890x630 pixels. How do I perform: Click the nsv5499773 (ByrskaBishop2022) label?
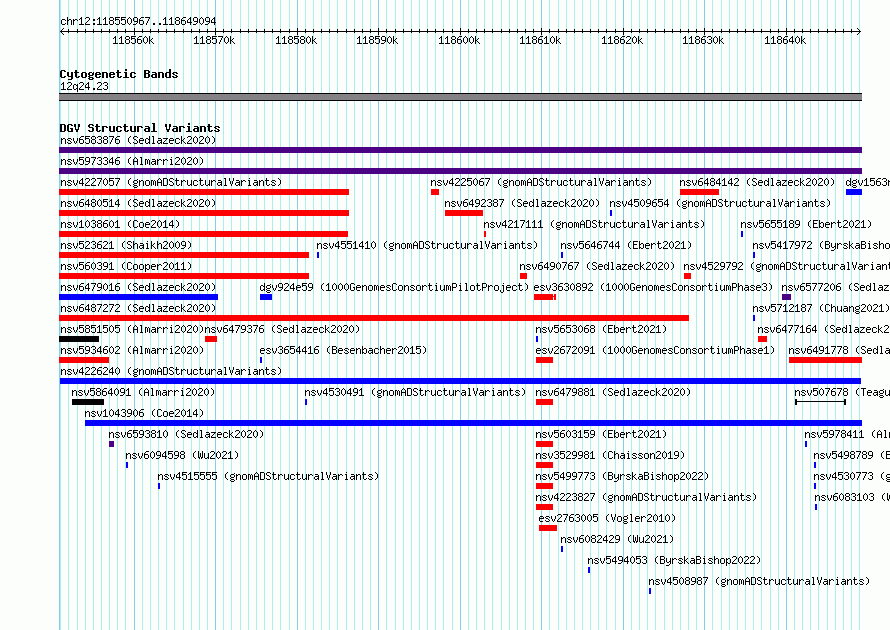(x=622, y=476)
